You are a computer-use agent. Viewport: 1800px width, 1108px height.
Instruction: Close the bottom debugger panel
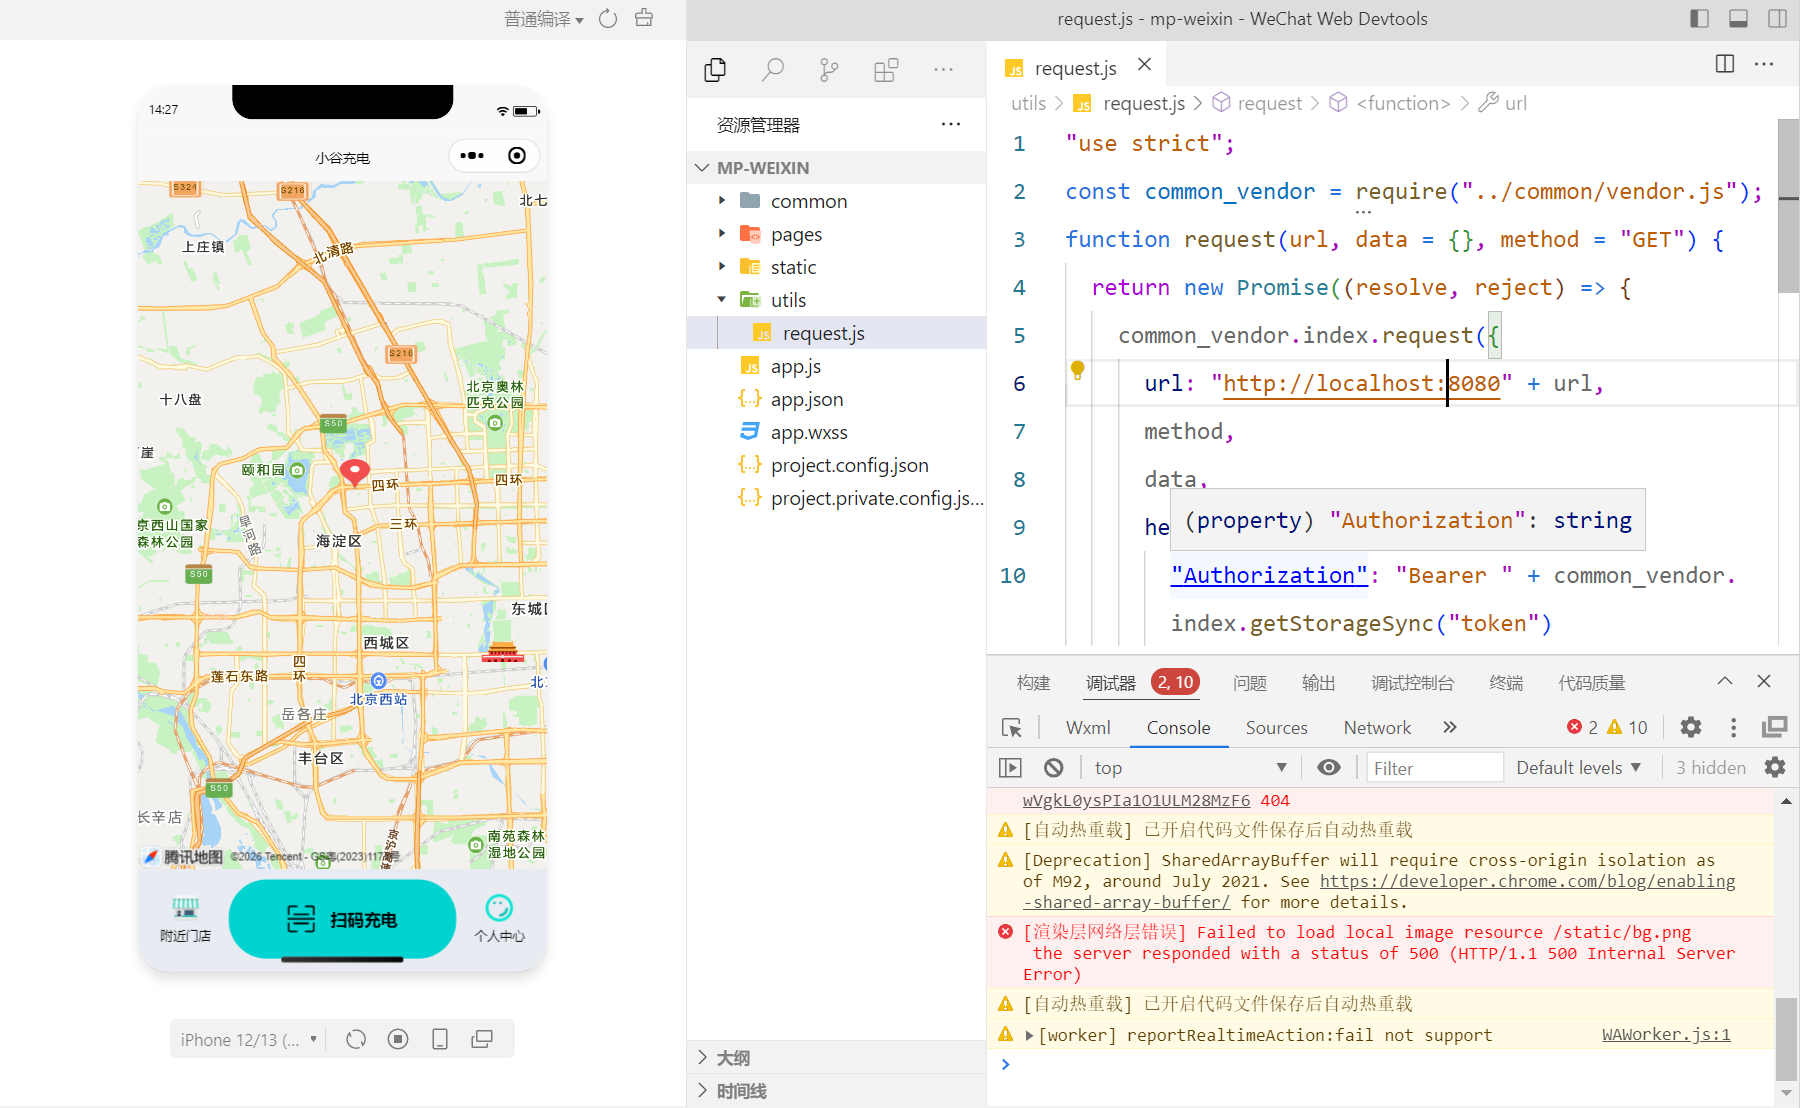(1764, 681)
